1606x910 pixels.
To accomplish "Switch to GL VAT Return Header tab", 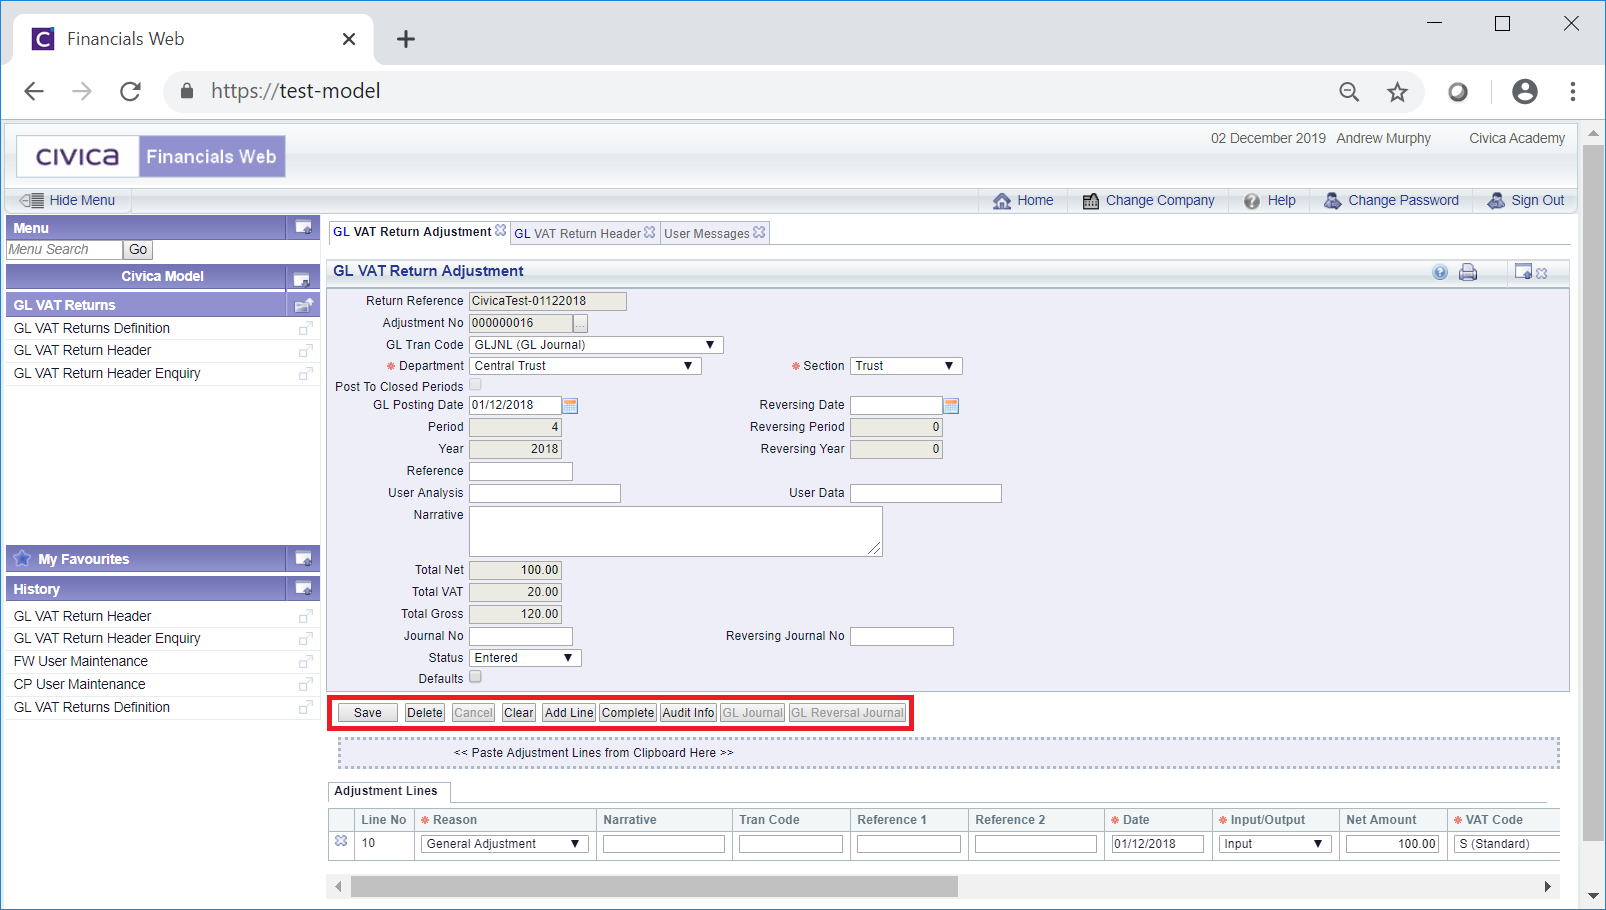I will click(x=577, y=234).
